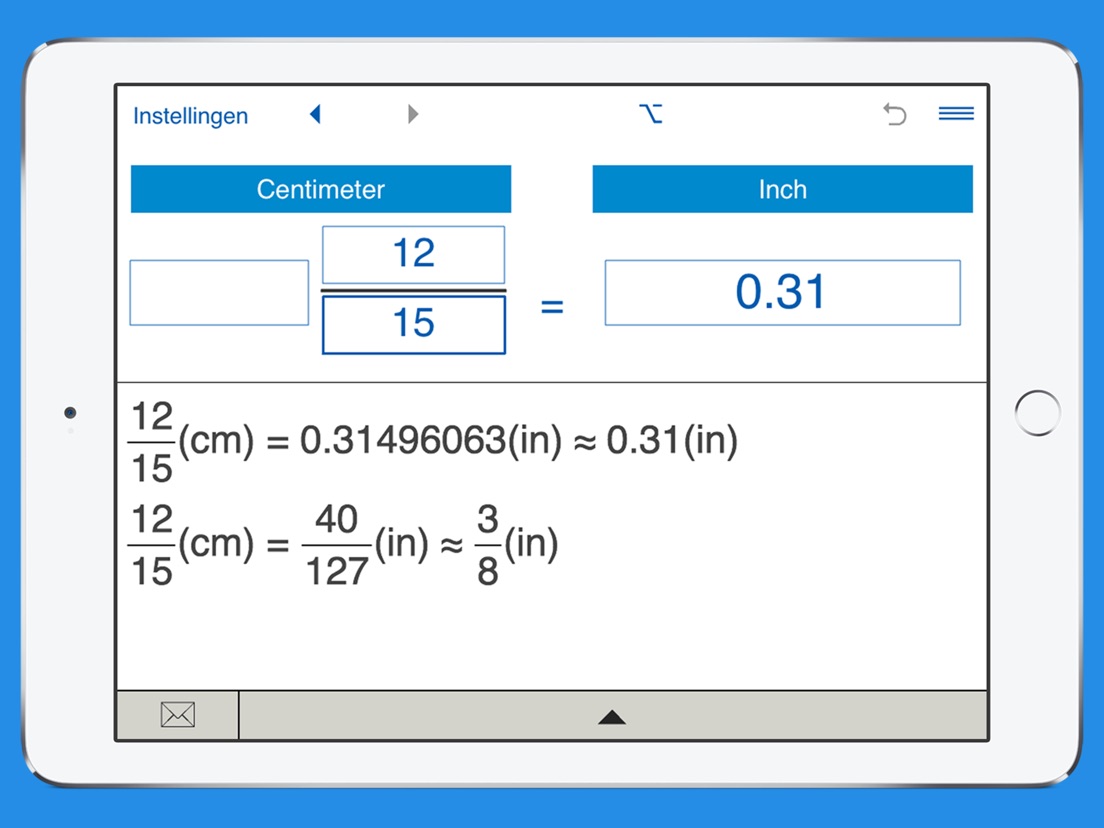The height and width of the screenshot is (828, 1104).
Task: Navigate back with the left arrow icon
Action: coord(315,114)
